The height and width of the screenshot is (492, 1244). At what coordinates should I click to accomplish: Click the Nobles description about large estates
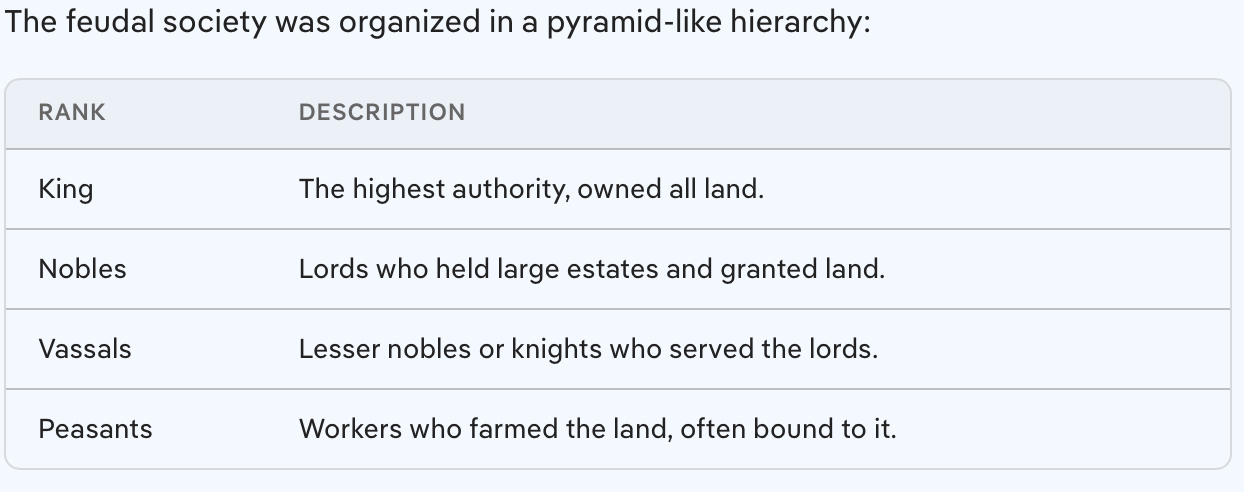click(x=591, y=269)
